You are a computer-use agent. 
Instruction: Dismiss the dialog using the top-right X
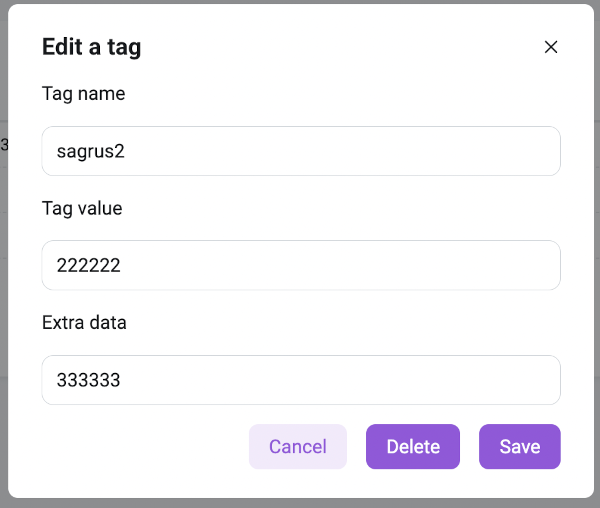pos(550,47)
